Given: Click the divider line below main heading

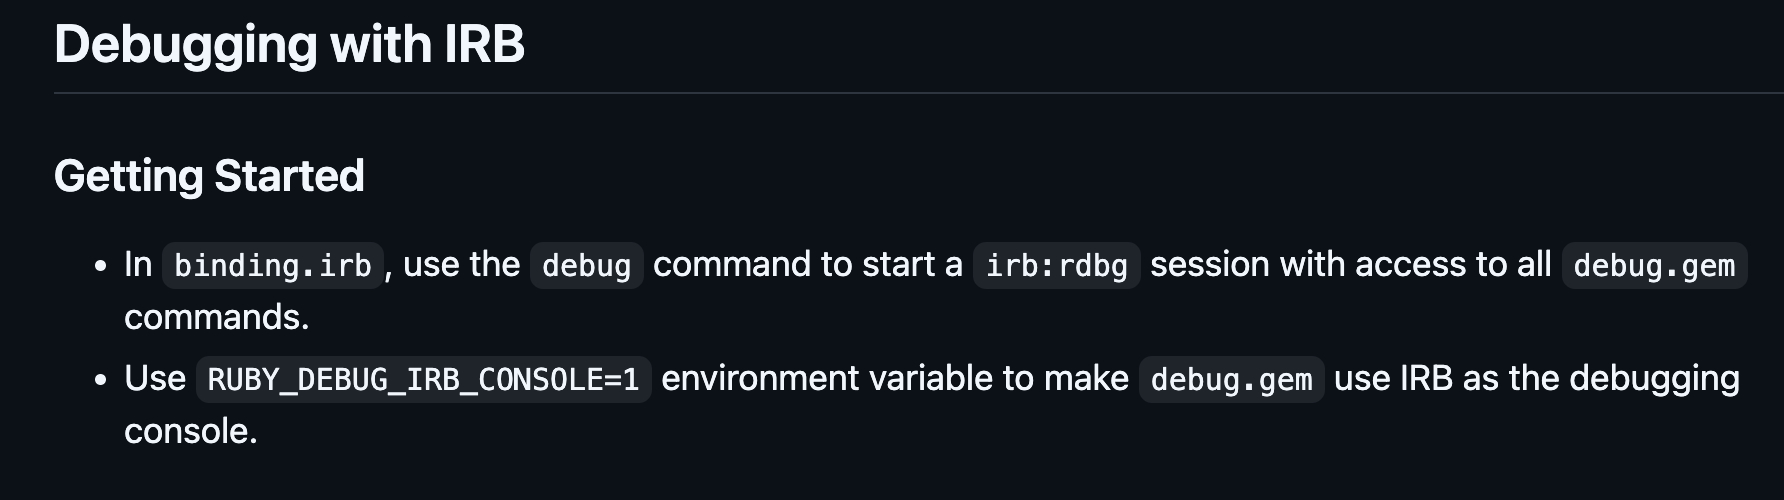Looking at the screenshot, I should pyautogui.click(x=900, y=93).
